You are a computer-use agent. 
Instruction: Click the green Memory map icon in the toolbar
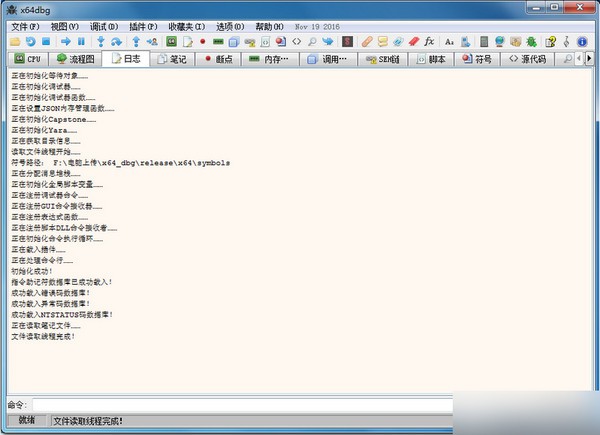(x=218, y=41)
